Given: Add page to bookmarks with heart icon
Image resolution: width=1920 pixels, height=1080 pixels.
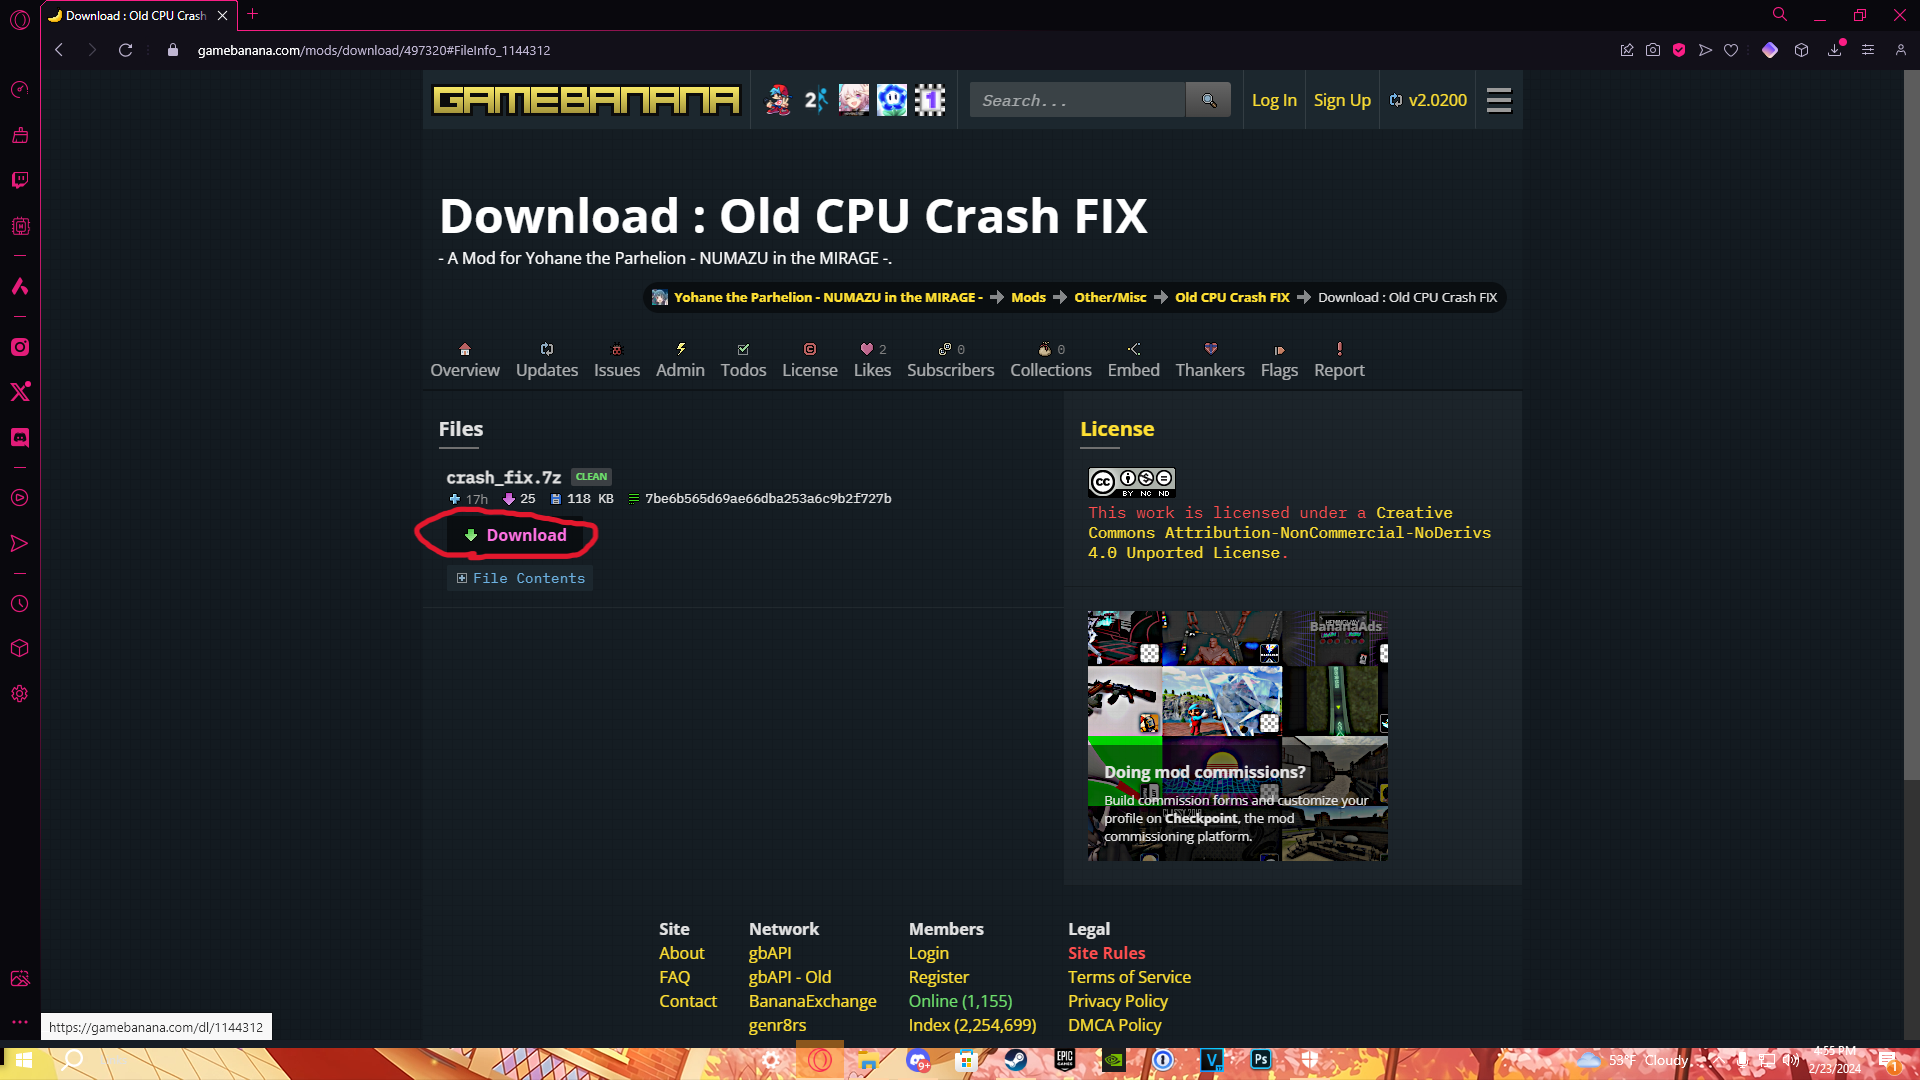Looking at the screenshot, I should 1731,50.
